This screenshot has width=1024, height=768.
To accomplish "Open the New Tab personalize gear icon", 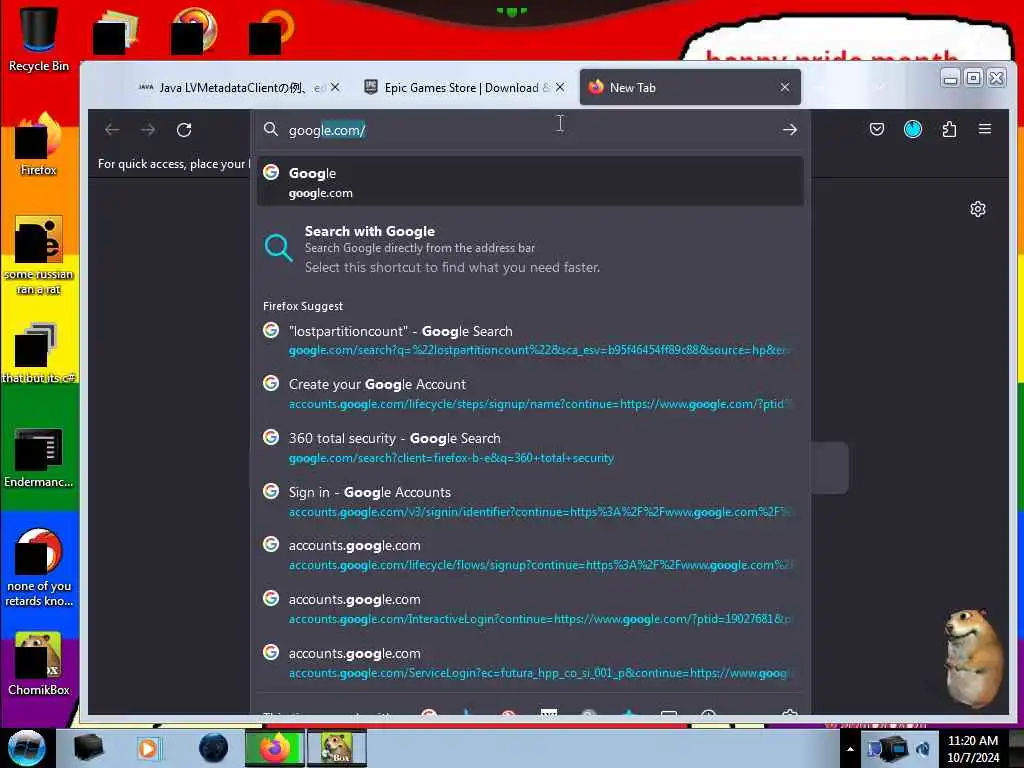I will pos(978,209).
